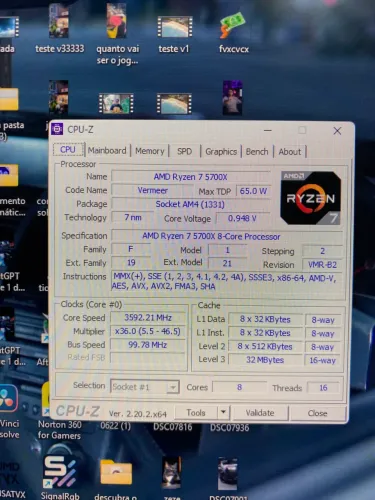Open the Graphics tab

point(221,152)
